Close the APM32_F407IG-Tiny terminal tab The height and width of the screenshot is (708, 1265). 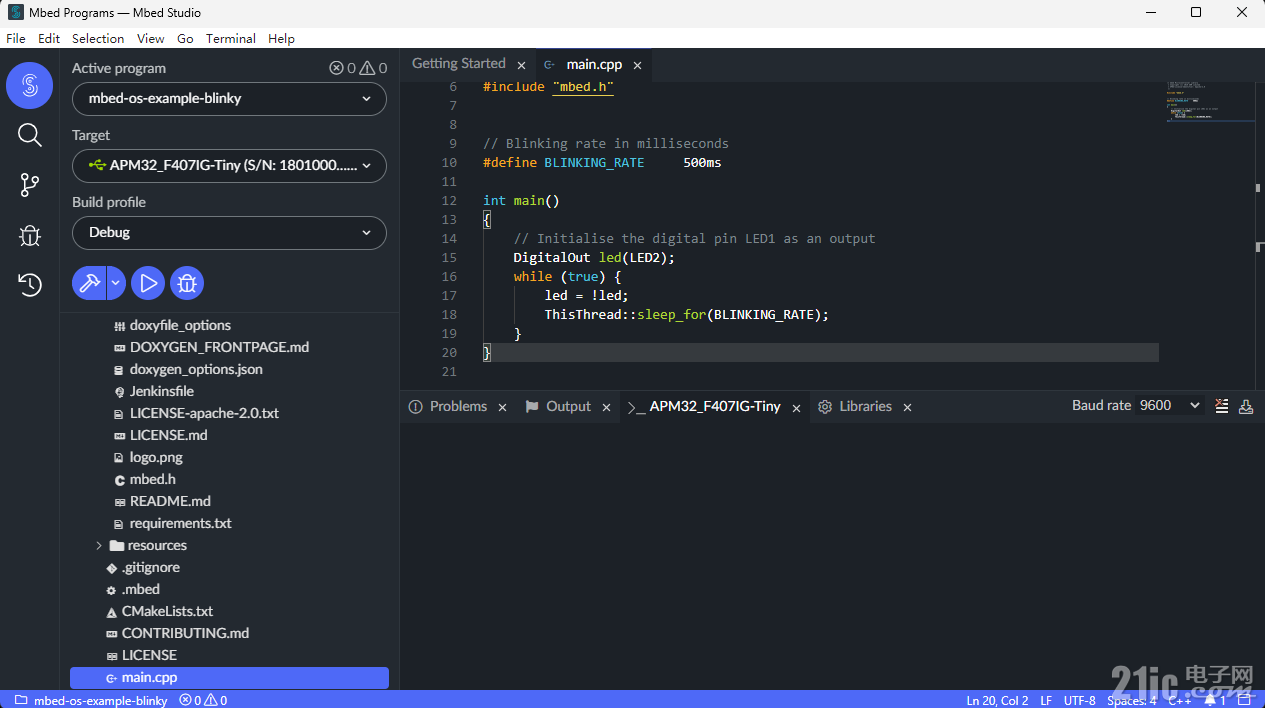[x=796, y=407]
